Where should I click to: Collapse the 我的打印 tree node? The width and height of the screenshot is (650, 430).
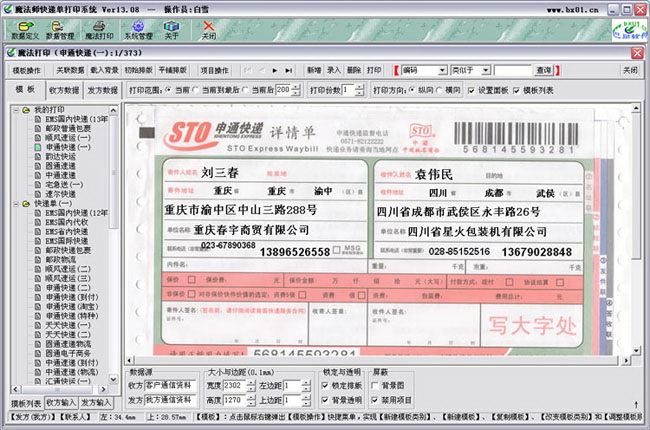coord(16,110)
